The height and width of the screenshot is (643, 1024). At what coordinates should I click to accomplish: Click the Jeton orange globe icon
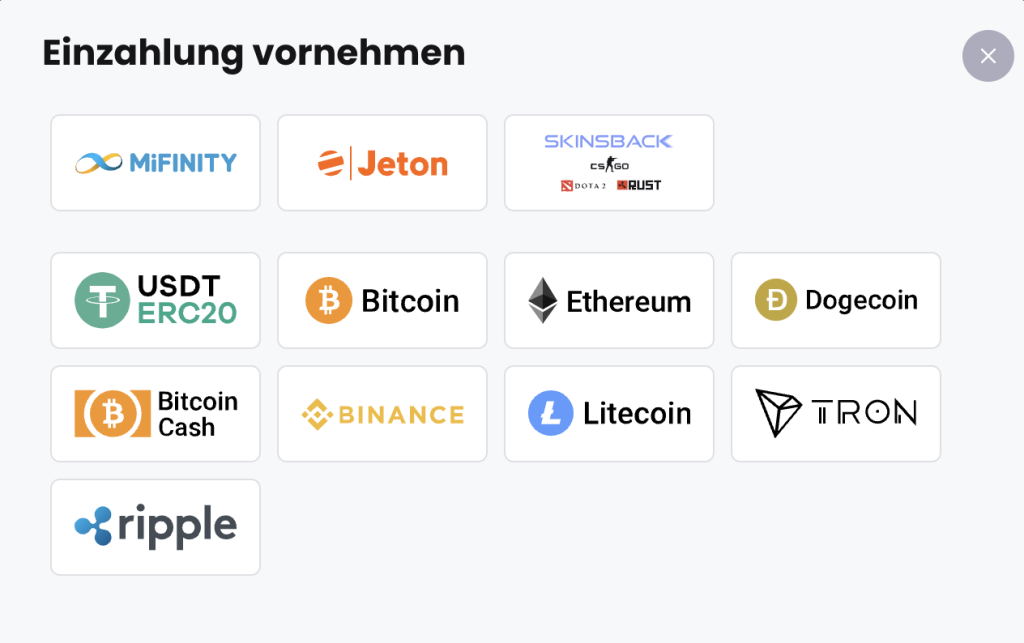click(x=330, y=163)
